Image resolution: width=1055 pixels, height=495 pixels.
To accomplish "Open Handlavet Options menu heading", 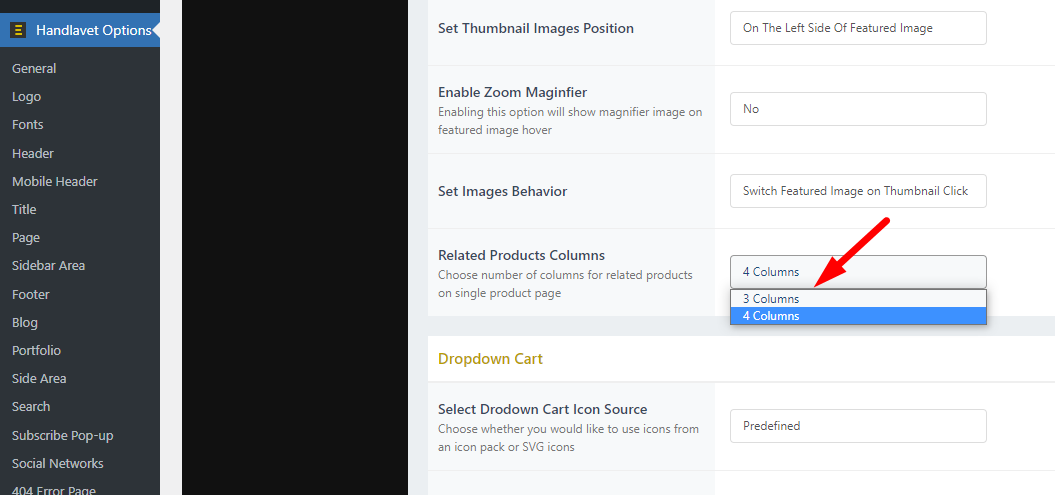I will point(94,30).
